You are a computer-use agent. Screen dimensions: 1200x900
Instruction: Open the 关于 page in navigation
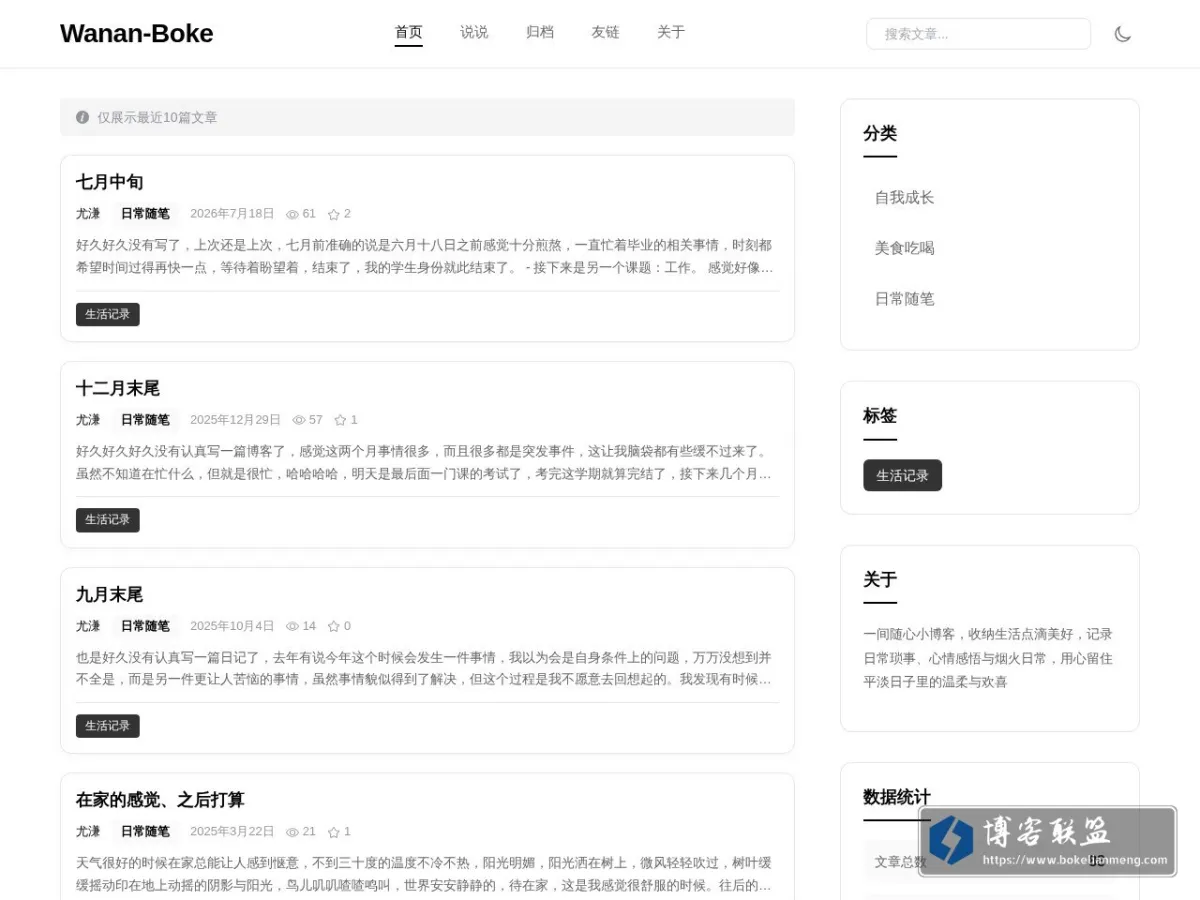point(671,32)
